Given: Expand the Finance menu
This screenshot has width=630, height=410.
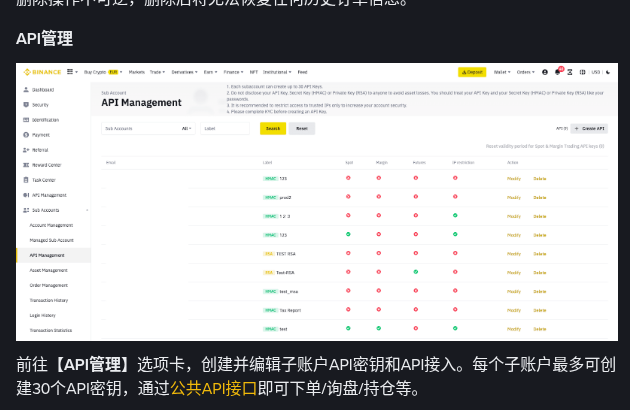Looking at the screenshot, I should tap(233, 72).
